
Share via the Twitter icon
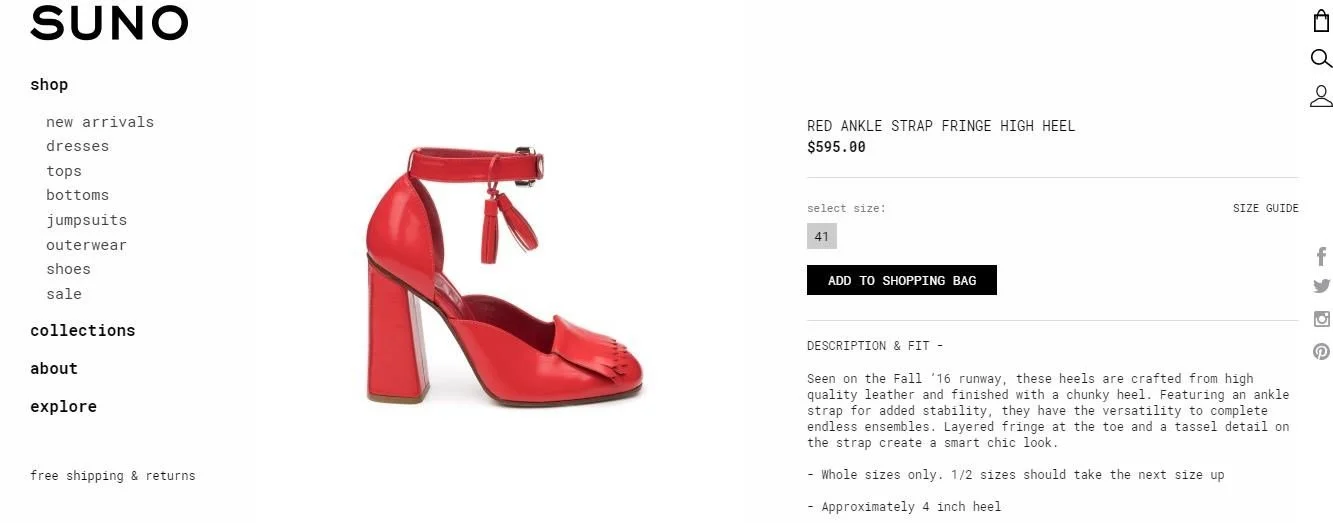click(1321, 286)
